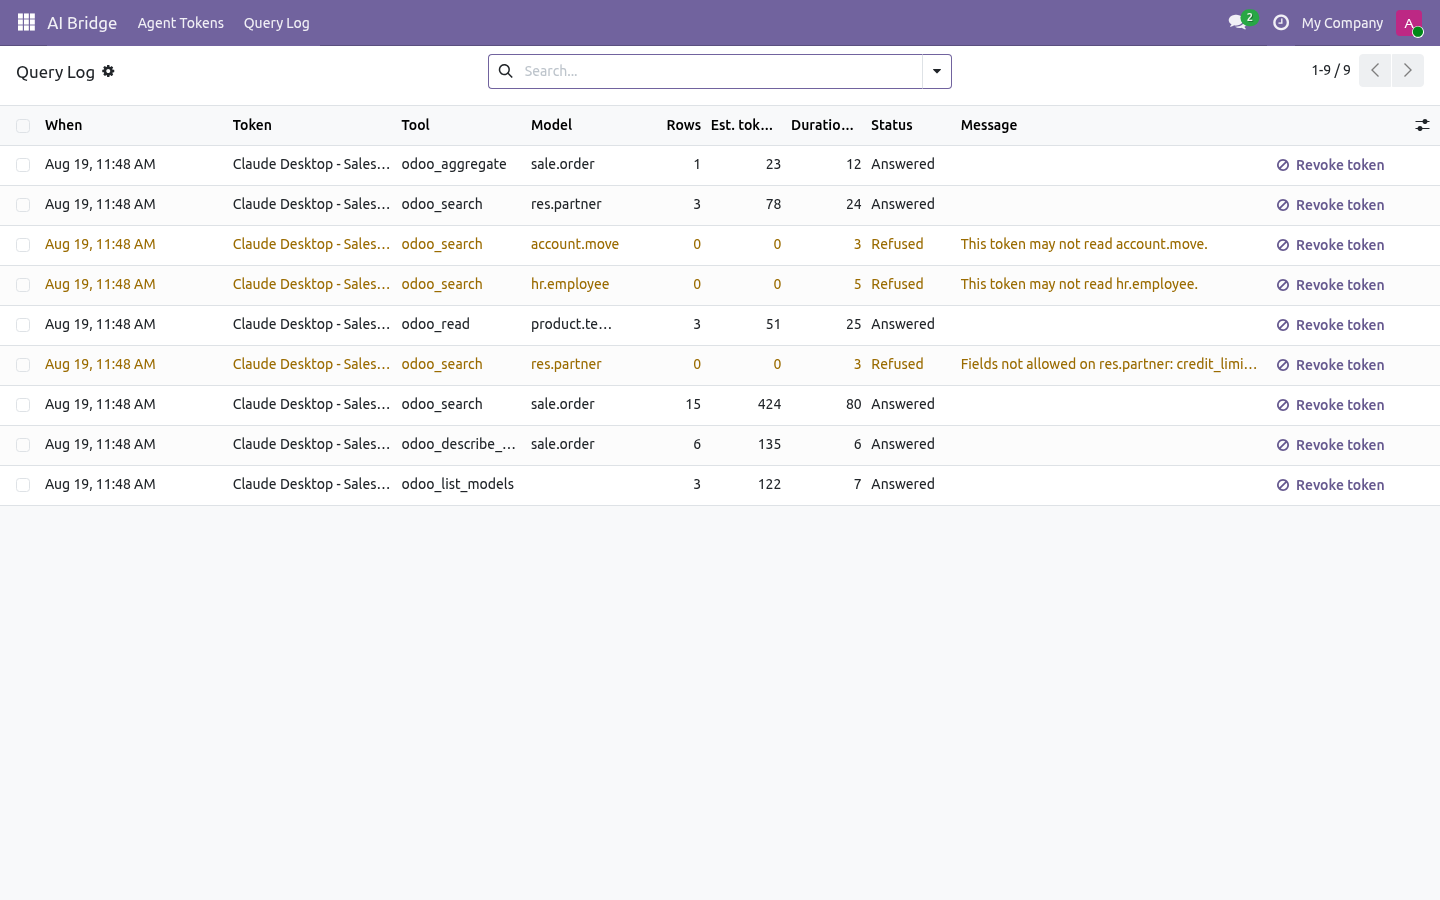This screenshot has width=1440, height=900.
Task: Expand the search options dropdown arrow
Action: pyautogui.click(x=937, y=71)
